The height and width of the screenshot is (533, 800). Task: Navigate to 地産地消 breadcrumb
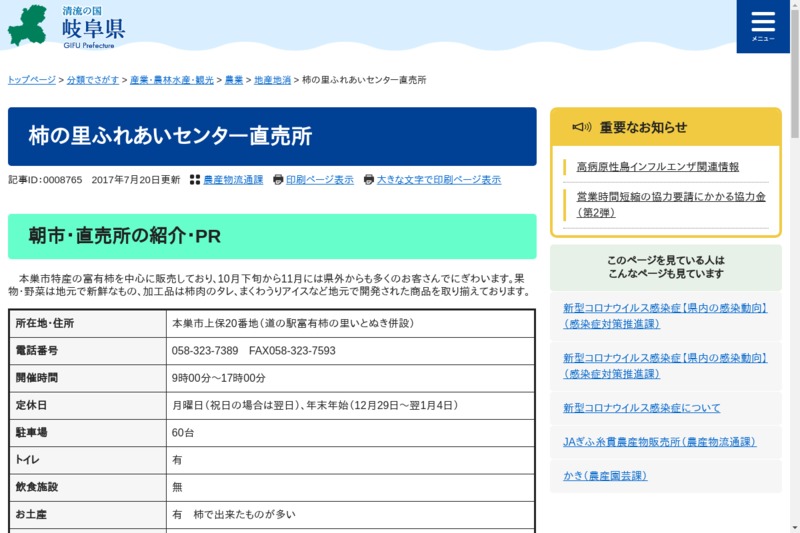click(x=272, y=80)
